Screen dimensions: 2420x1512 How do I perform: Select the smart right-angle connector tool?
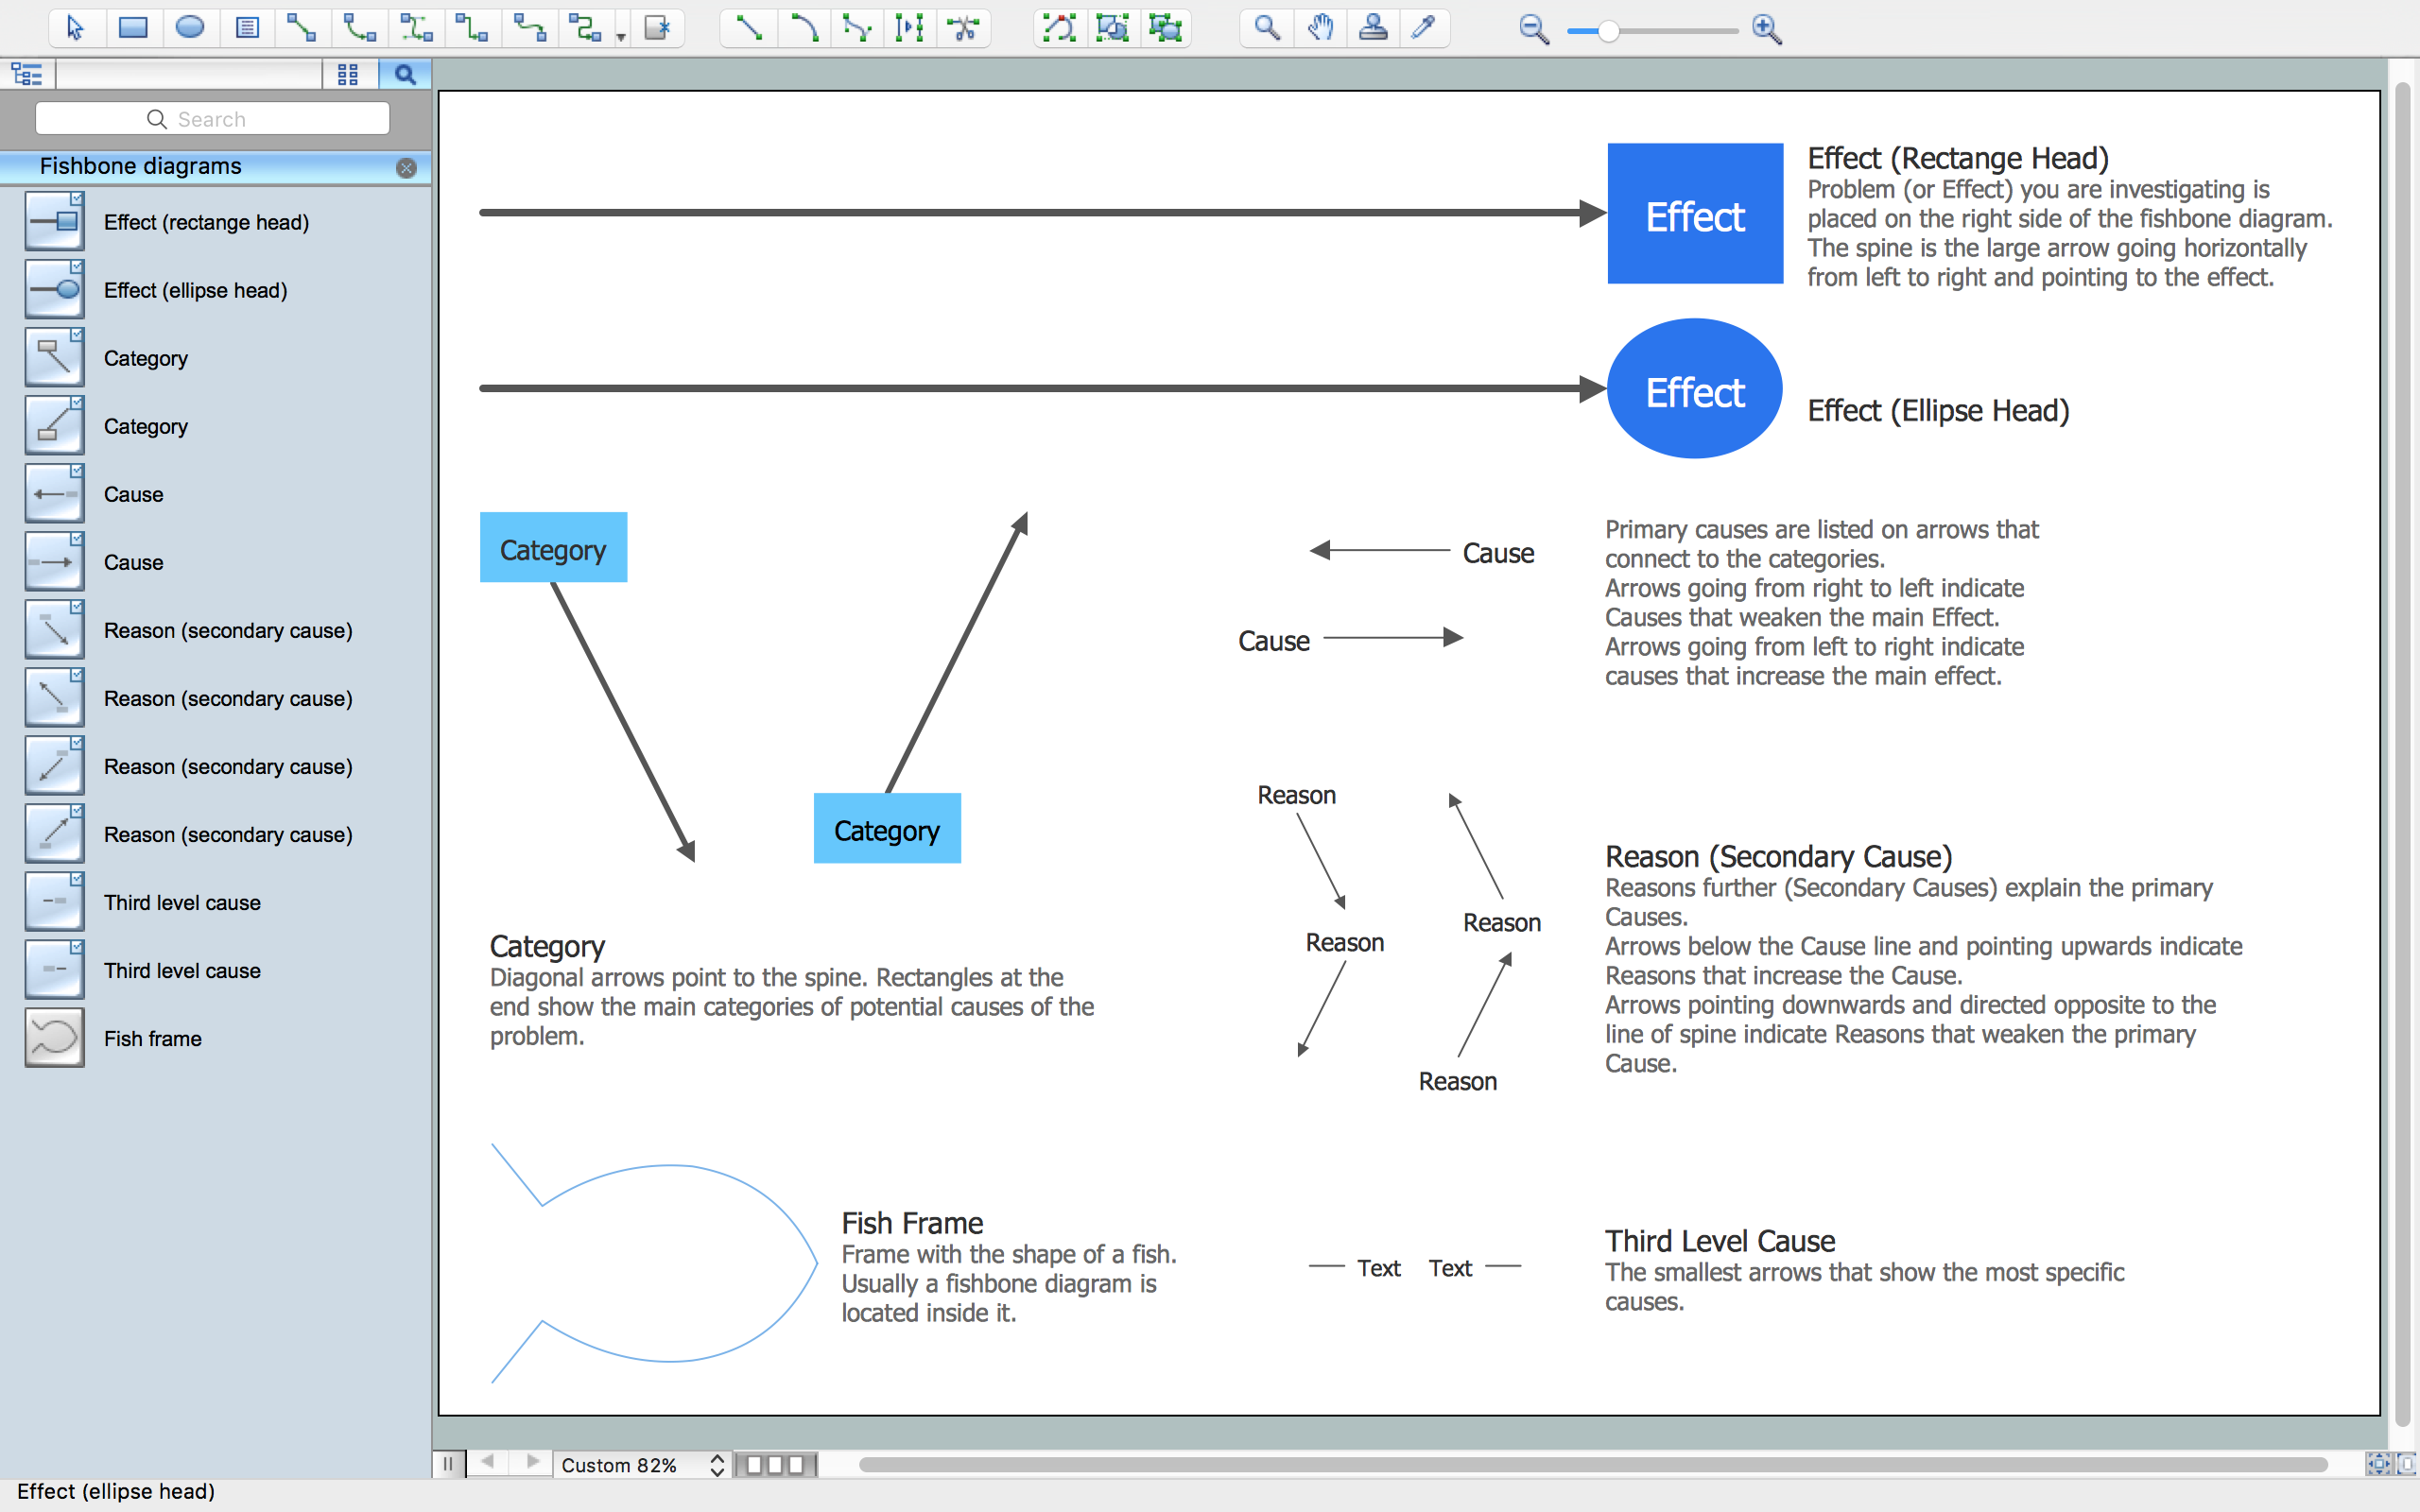click(471, 28)
